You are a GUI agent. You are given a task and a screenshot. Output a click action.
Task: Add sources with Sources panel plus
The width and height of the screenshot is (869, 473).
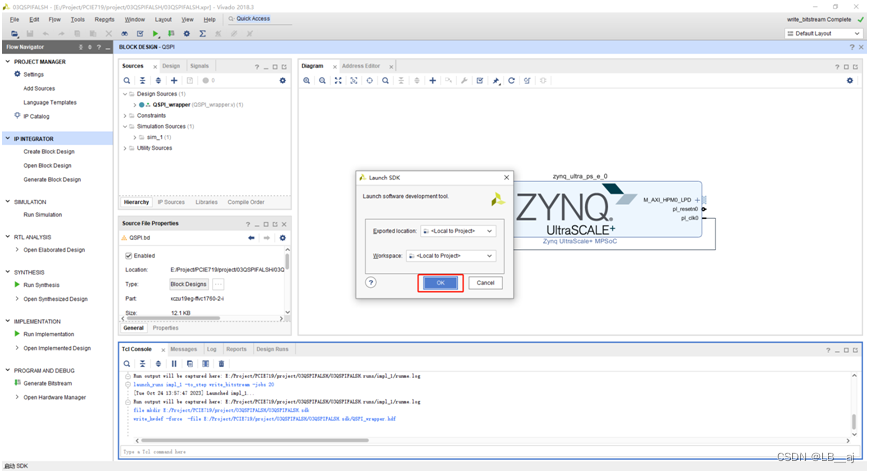pos(174,80)
